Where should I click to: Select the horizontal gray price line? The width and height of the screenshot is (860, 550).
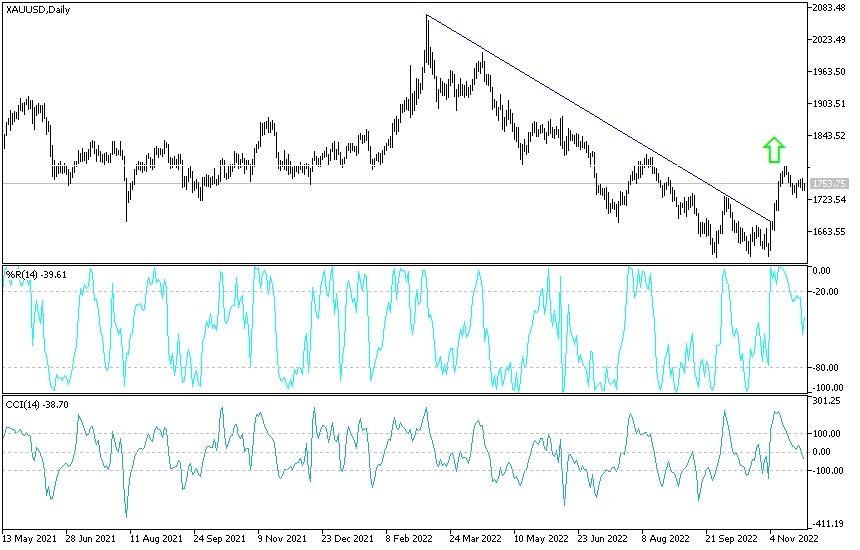[406, 184]
